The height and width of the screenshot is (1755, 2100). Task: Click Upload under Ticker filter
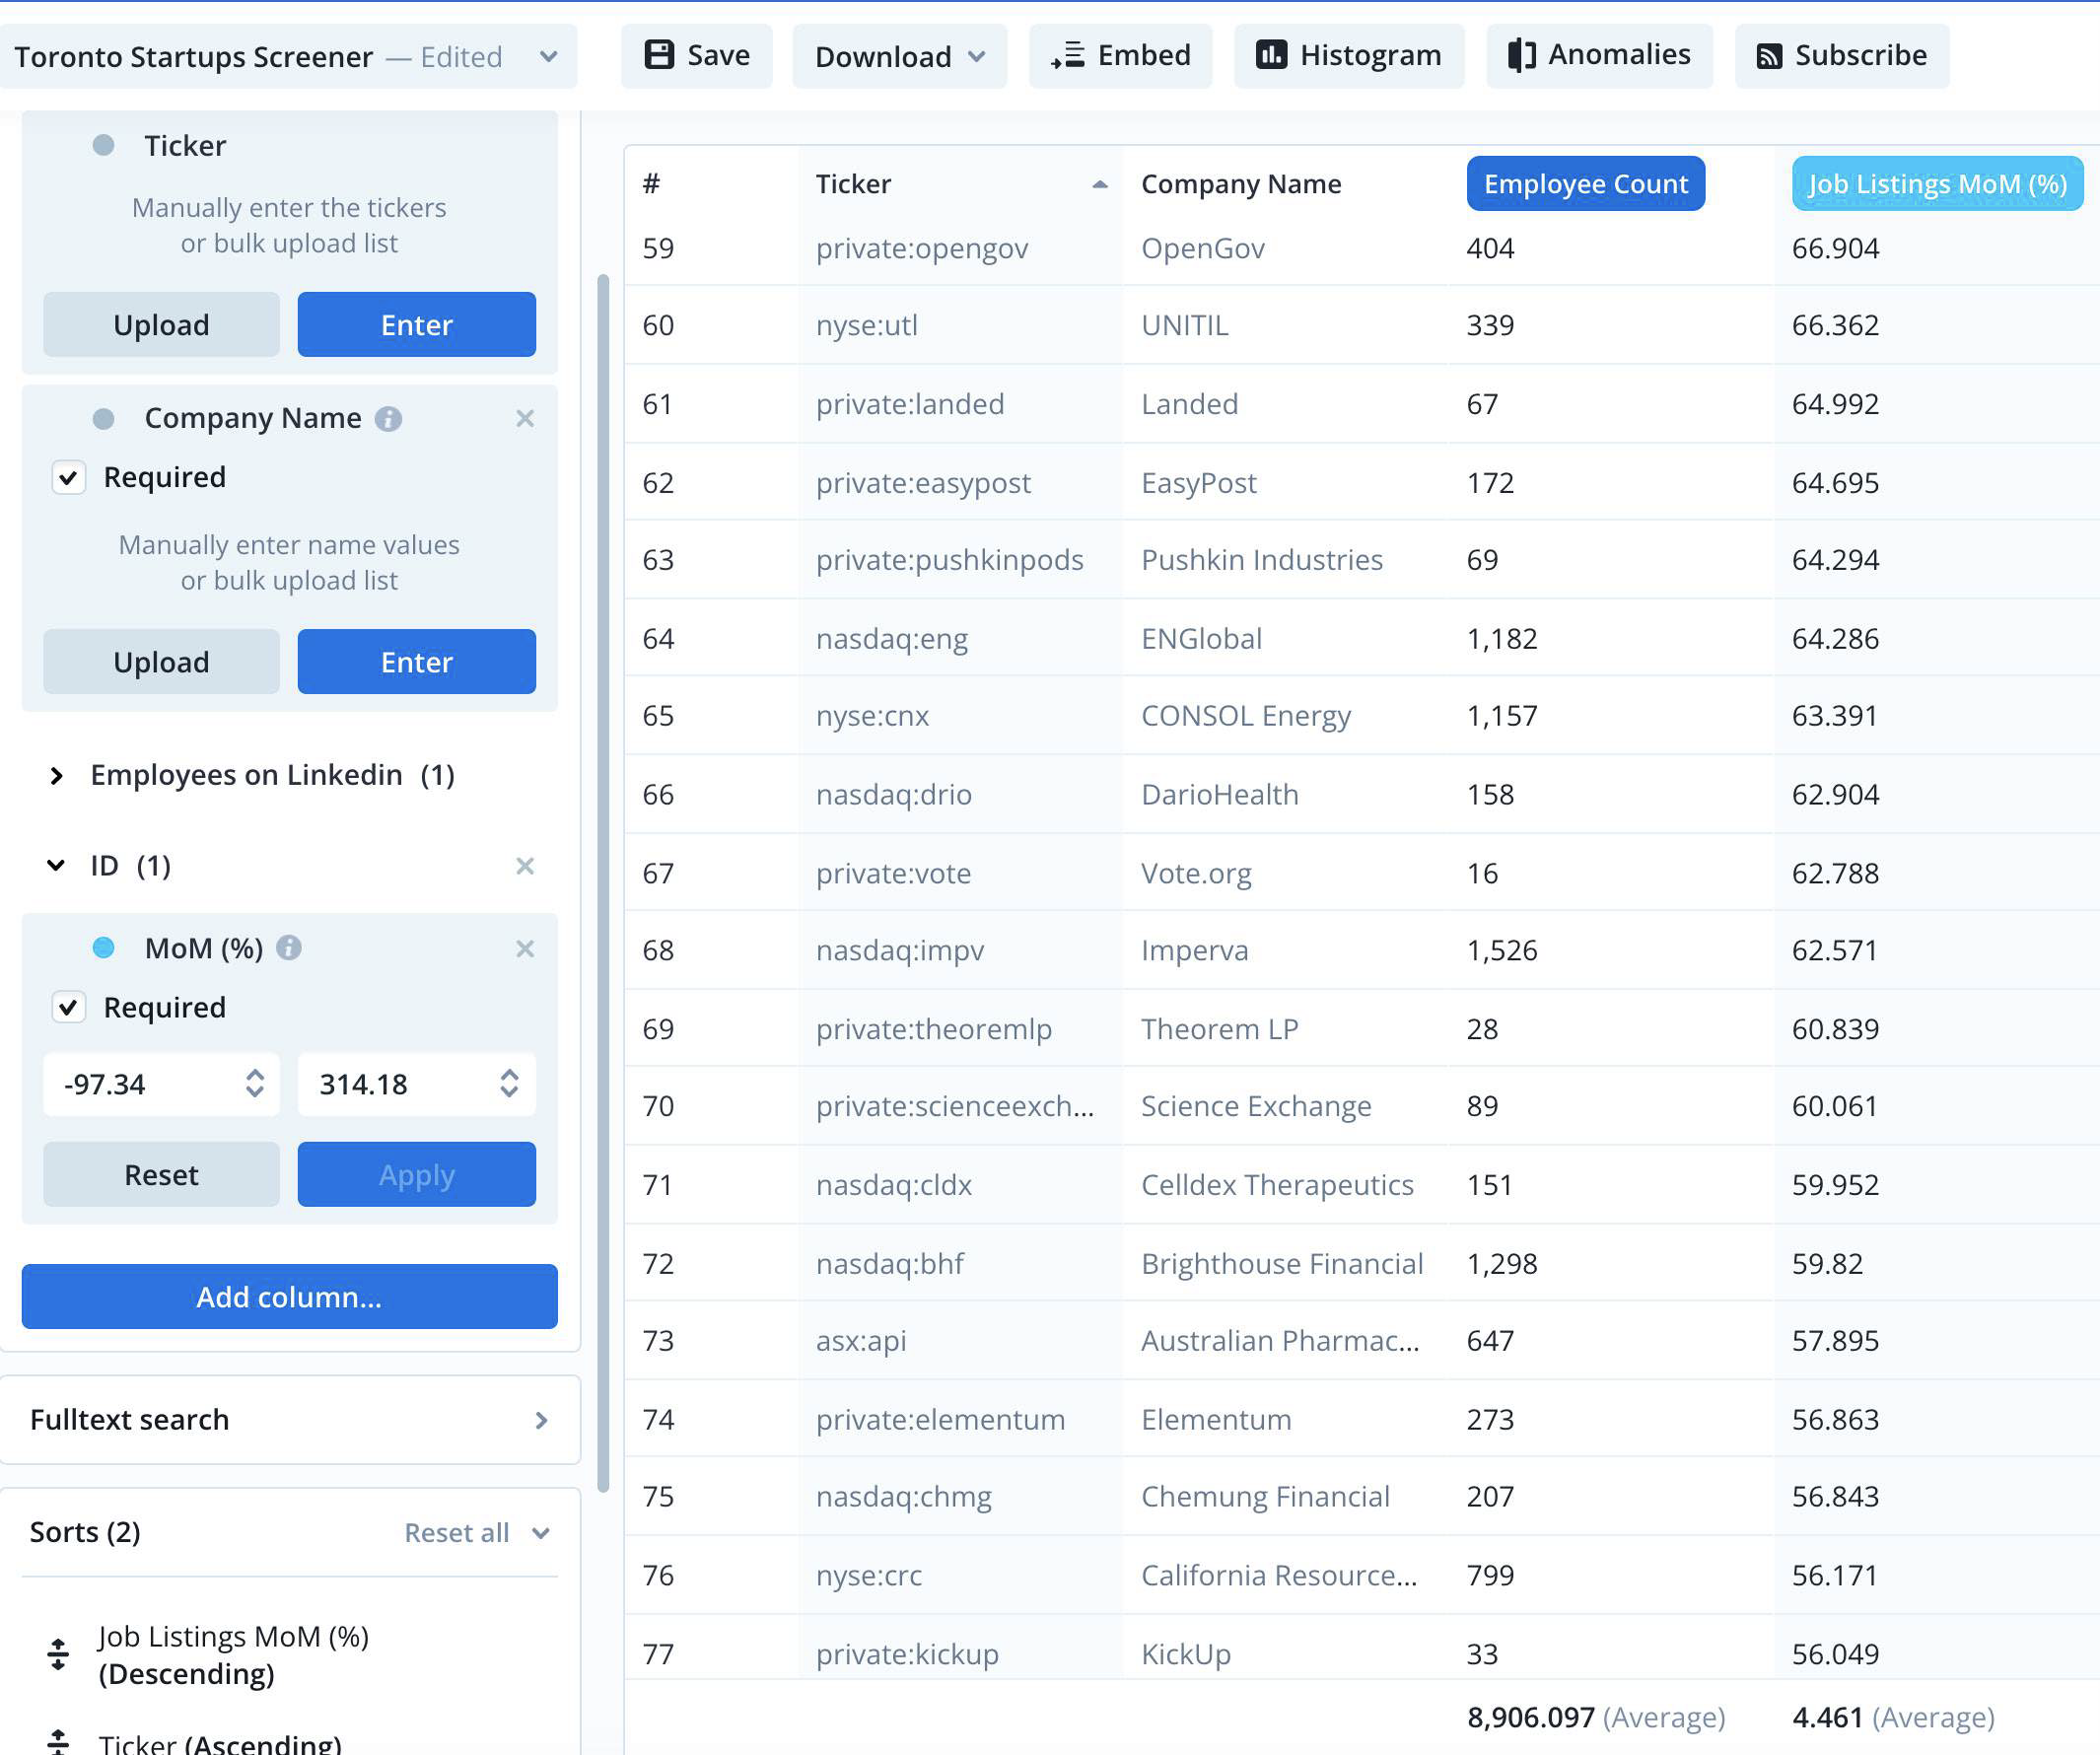click(x=161, y=324)
